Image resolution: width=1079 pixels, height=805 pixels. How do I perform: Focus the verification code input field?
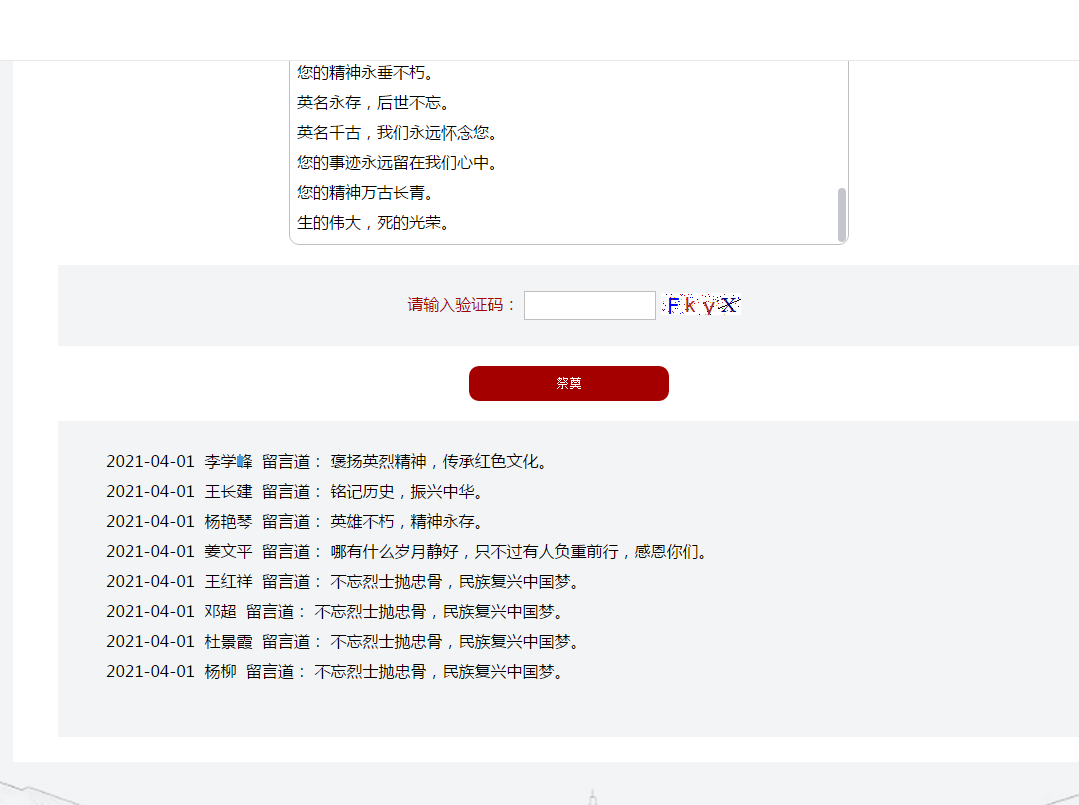(x=589, y=306)
